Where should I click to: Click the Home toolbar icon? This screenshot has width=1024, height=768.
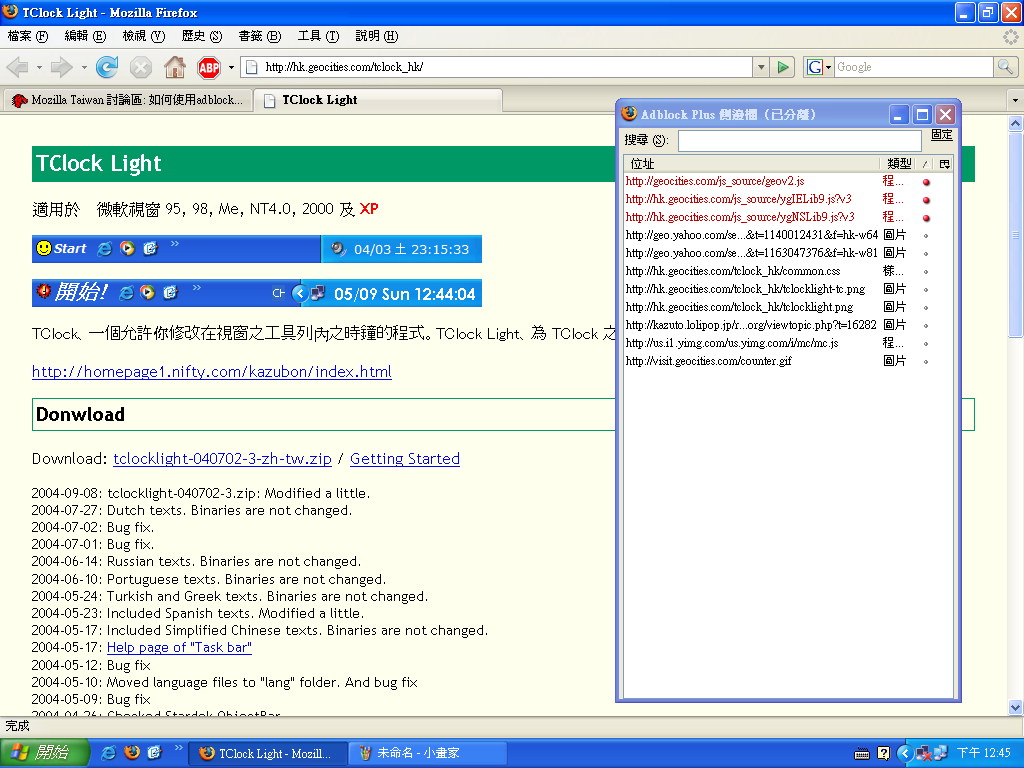(x=175, y=67)
